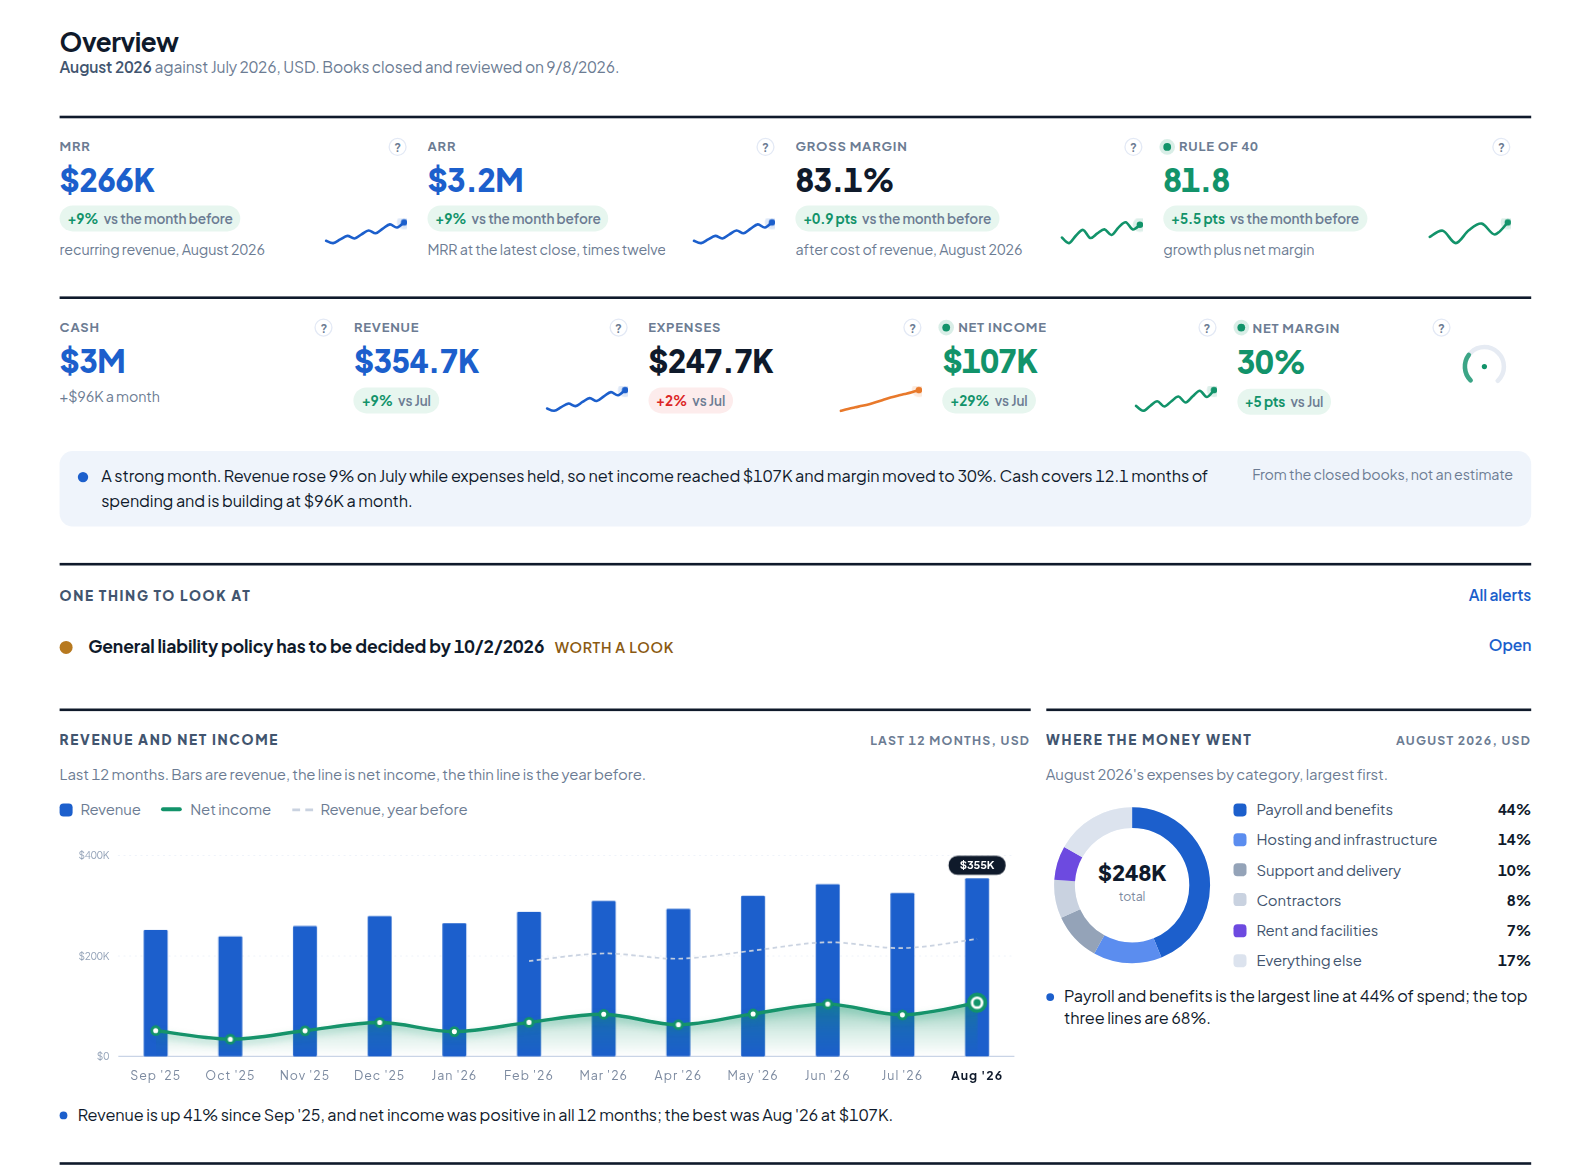The height and width of the screenshot is (1170, 1591).
Task: Click the +$96K a month text
Action: pos(110,397)
